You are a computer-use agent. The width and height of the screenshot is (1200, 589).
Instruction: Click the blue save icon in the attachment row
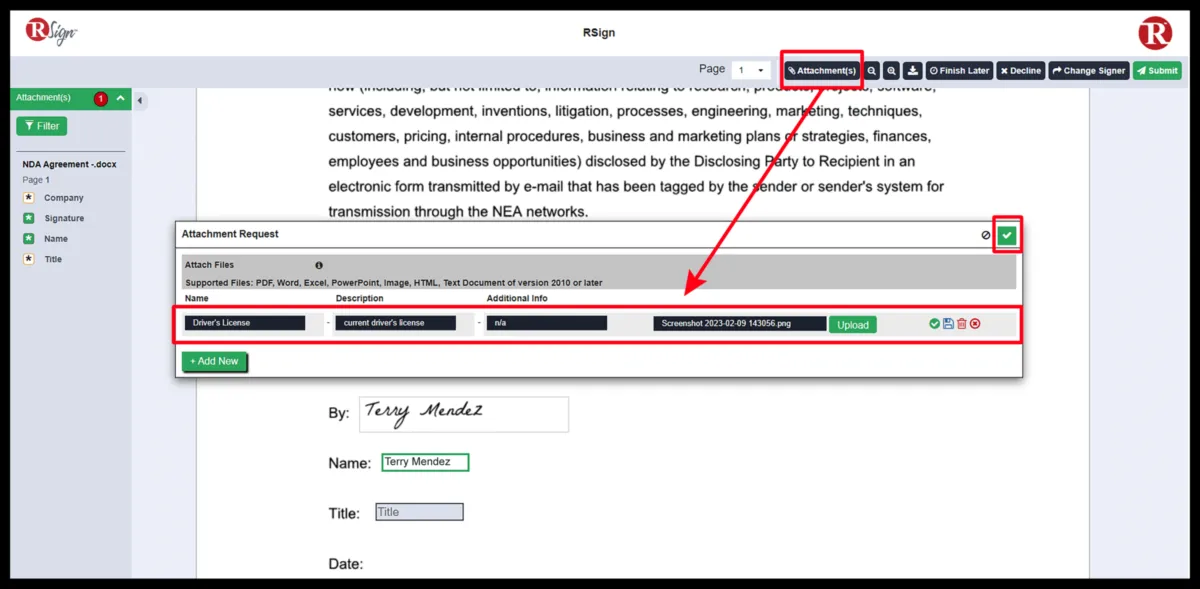[x=948, y=323]
